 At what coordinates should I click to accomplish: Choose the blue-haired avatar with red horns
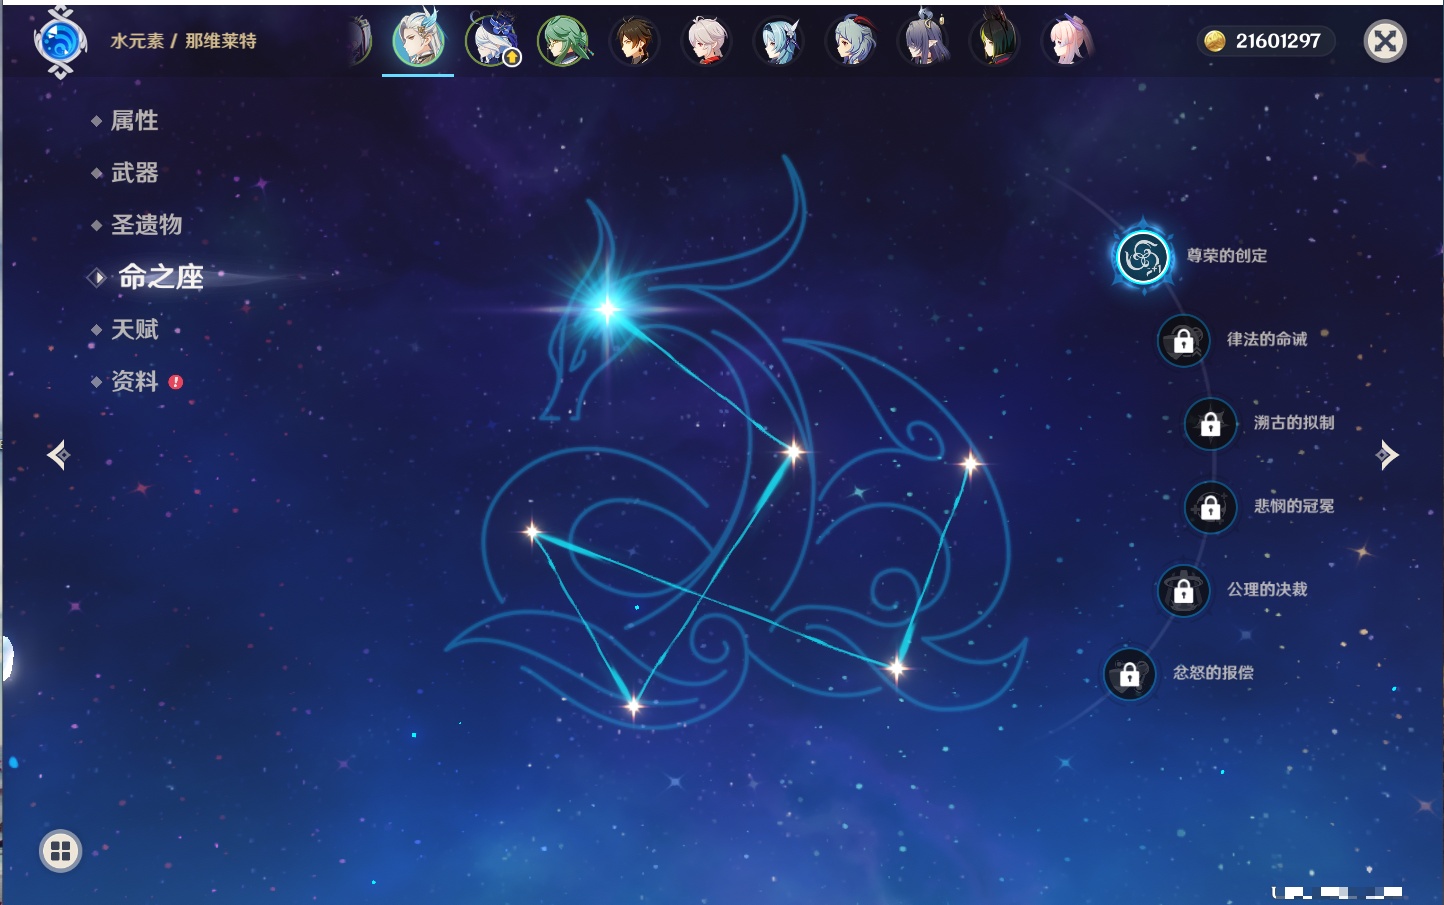click(x=851, y=41)
